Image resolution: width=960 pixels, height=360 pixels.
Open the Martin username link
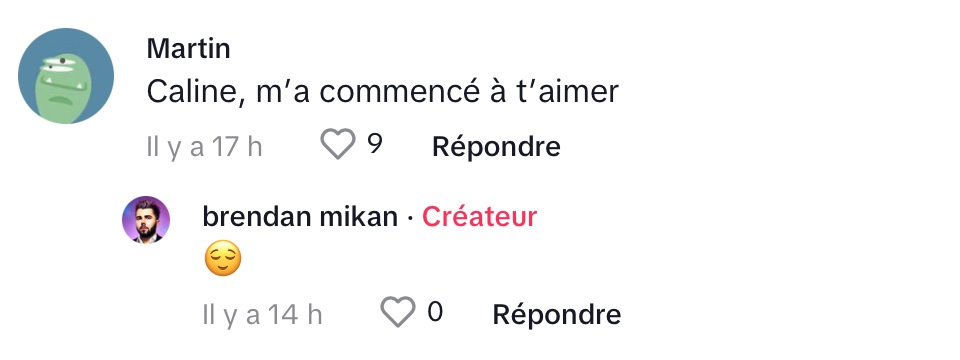pyautogui.click(x=189, y=48)
